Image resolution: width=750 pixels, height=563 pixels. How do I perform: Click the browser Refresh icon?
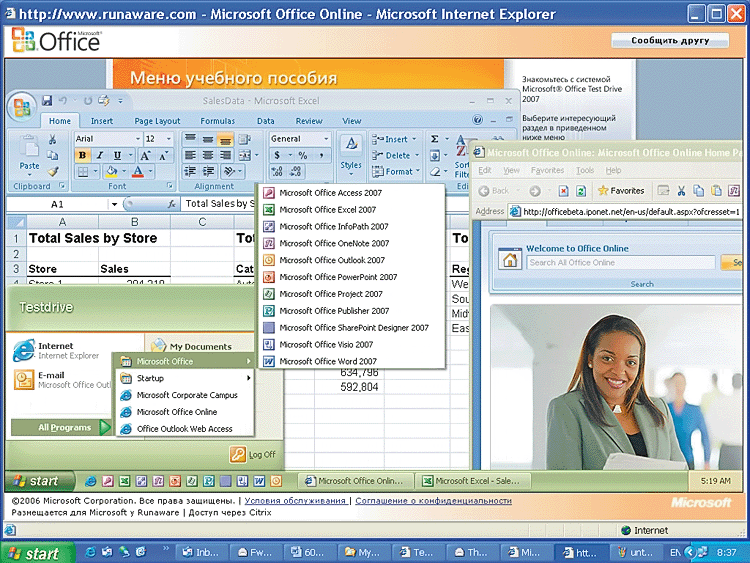click(581, 191)
